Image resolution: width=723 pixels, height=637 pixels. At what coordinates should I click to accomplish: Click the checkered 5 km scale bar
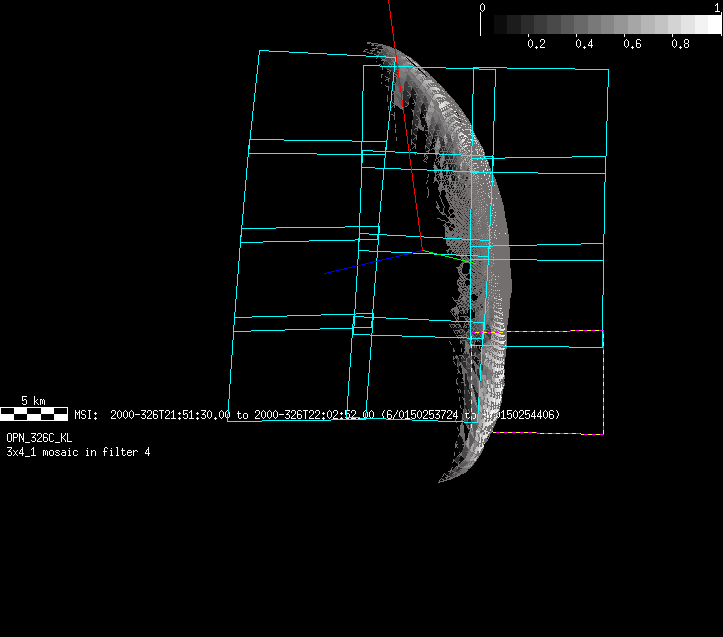(34, 413)
